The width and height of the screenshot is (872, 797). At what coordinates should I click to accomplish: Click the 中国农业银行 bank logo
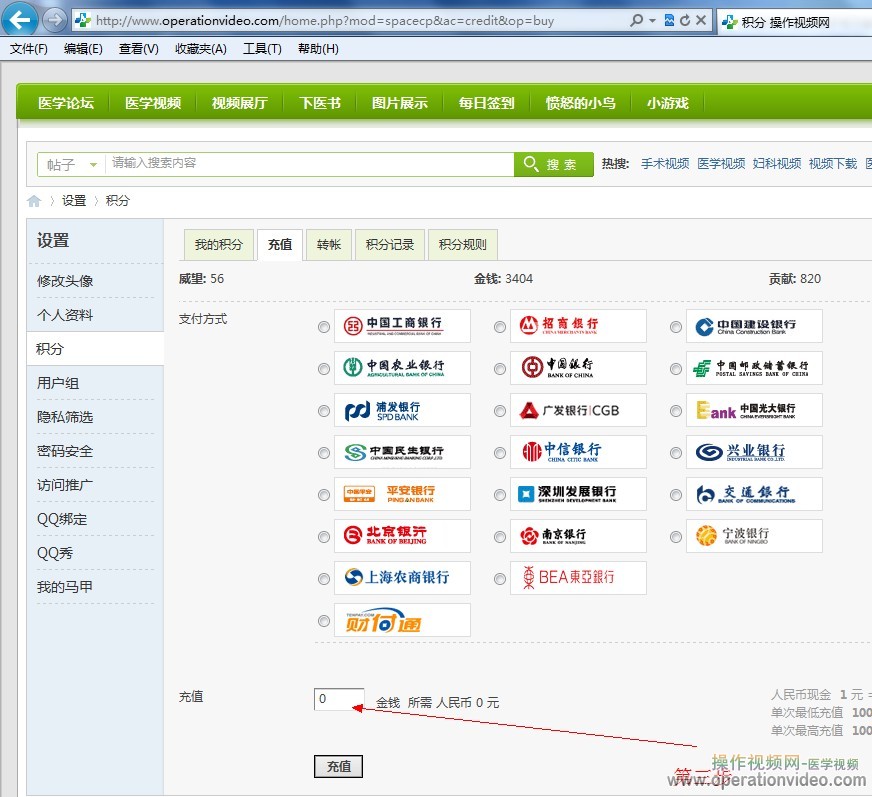402,368
